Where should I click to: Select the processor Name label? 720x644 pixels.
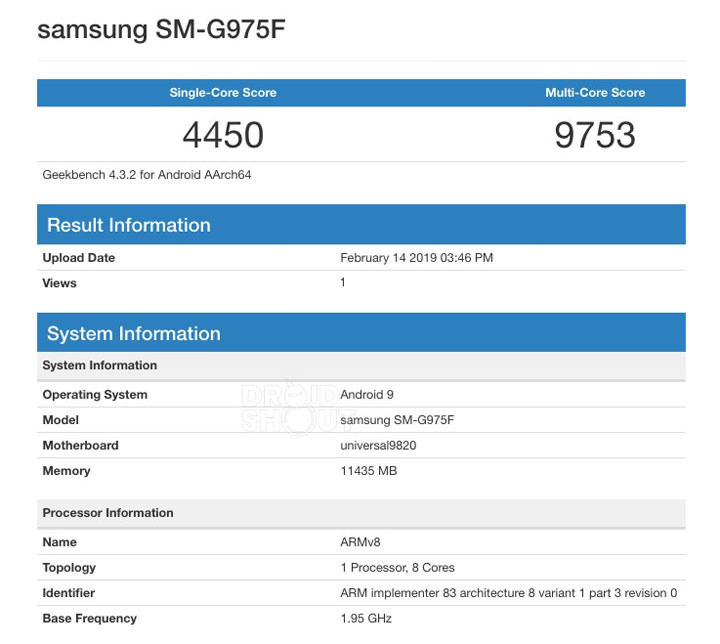[x=60, y=542]
